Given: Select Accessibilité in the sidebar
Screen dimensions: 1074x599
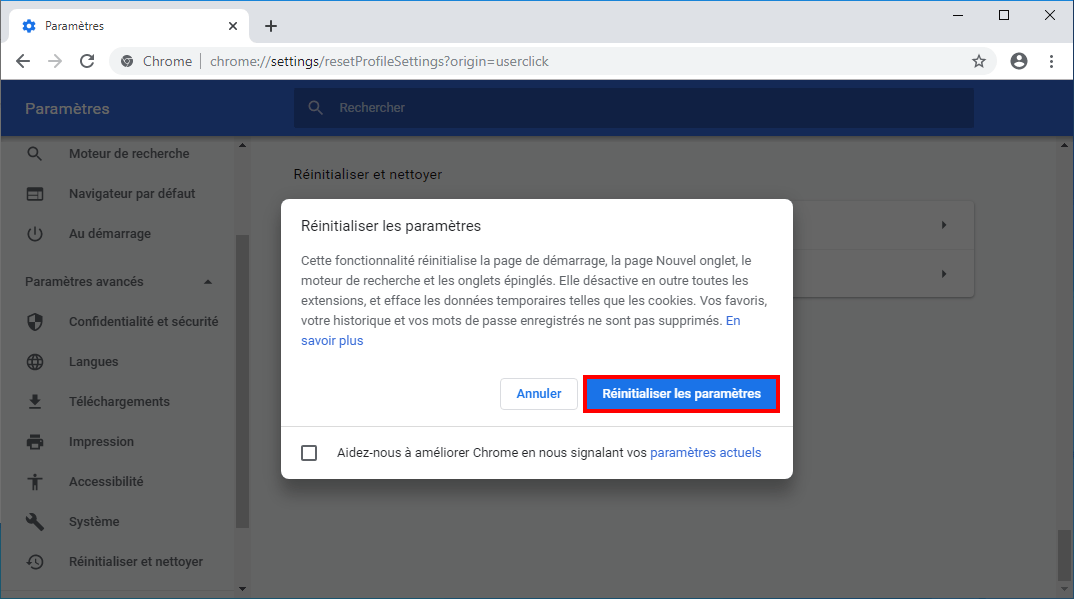Looking at the screenshot, I should pyautogui.click(x=106, y=482).
